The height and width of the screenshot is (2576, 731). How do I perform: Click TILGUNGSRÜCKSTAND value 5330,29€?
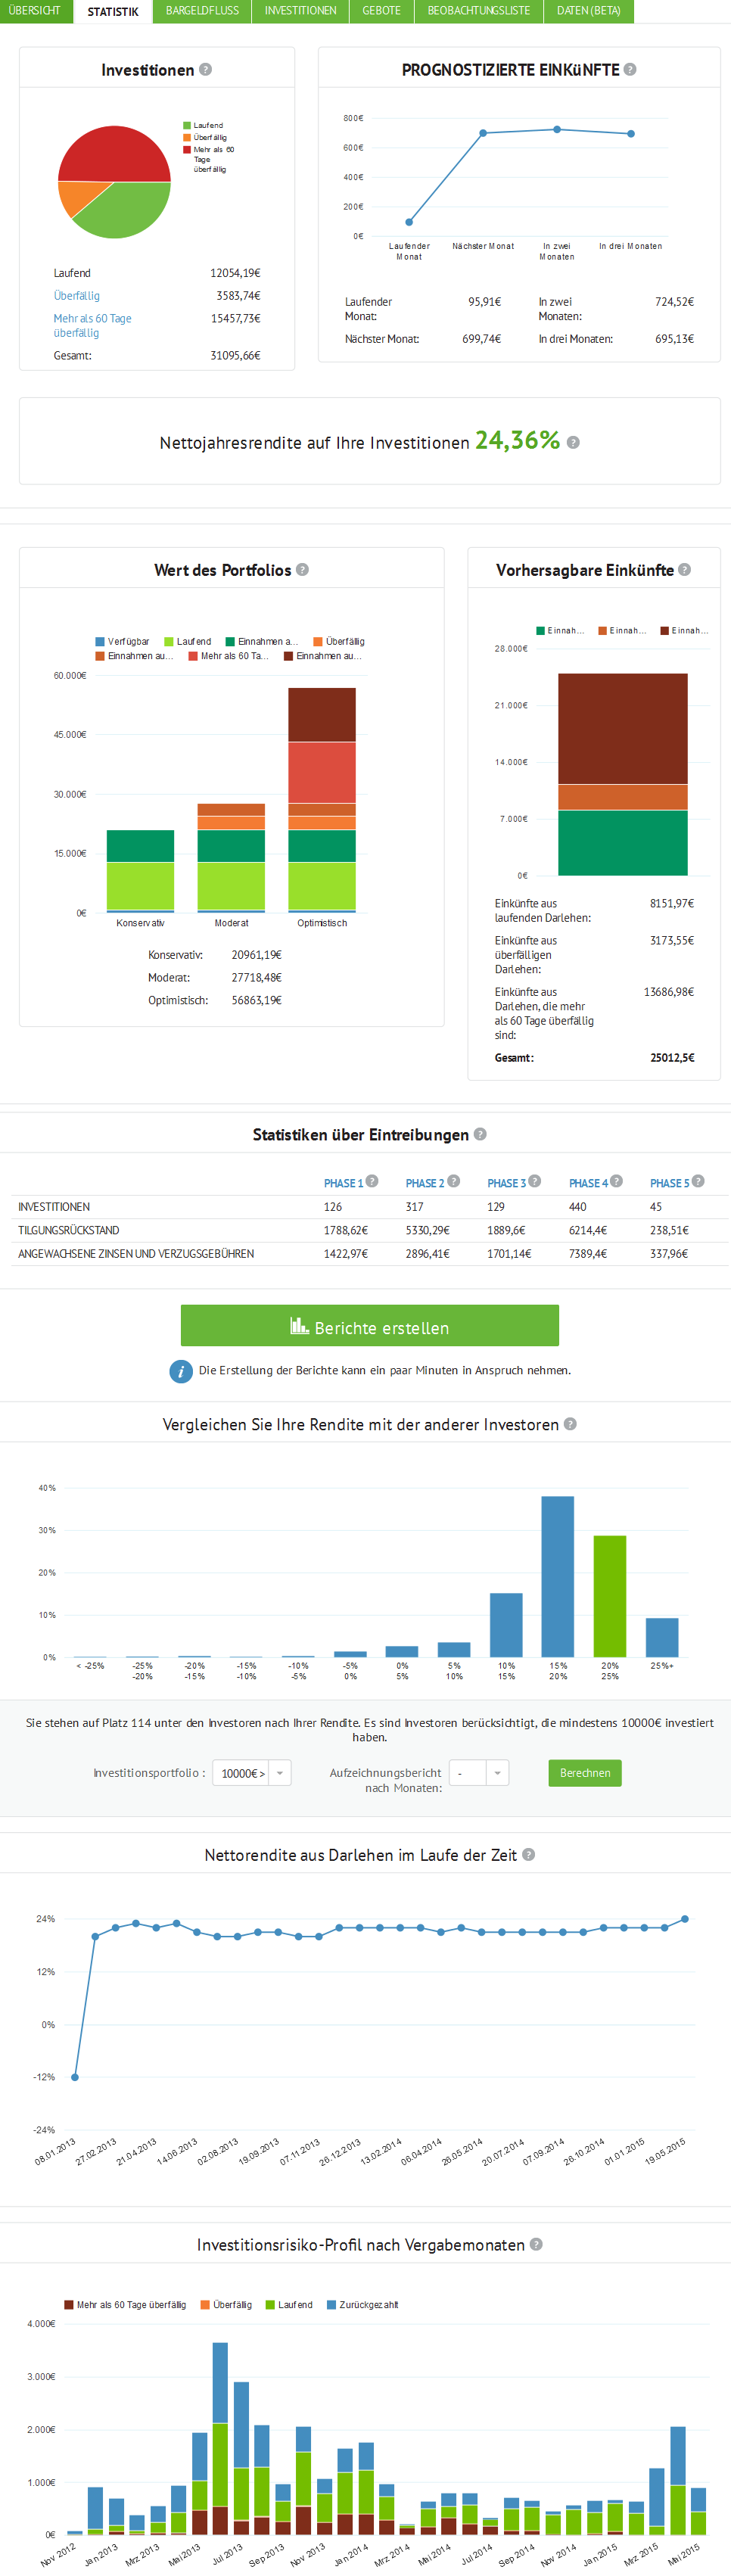coord(427,1230)
